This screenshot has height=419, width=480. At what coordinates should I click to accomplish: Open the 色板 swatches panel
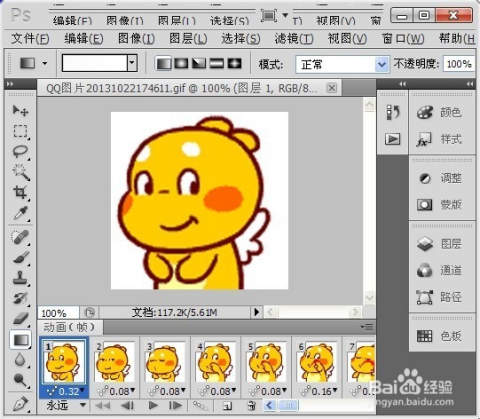pyautogui.click(x=439, y=336)
